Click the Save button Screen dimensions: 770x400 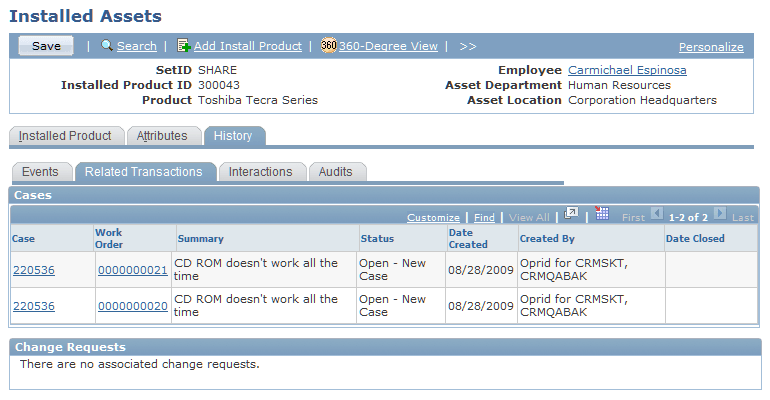pos(46,46)
